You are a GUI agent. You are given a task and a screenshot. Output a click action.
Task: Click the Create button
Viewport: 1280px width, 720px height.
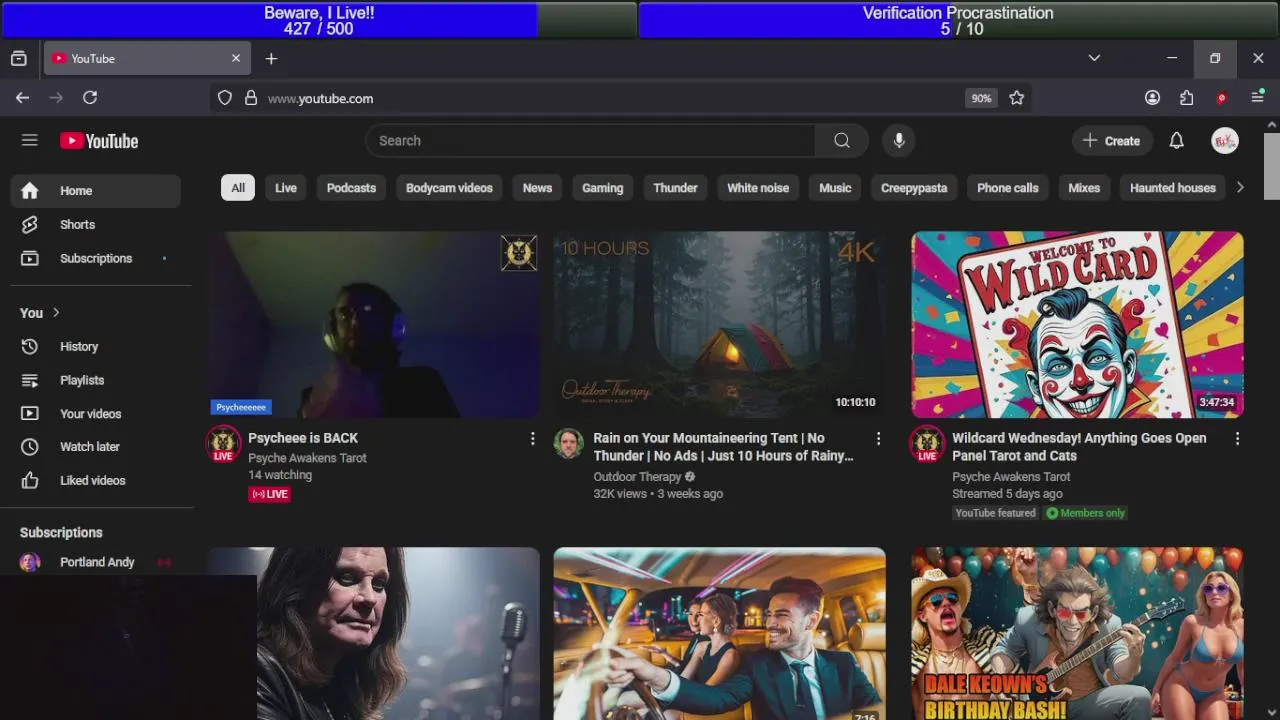1112,141
